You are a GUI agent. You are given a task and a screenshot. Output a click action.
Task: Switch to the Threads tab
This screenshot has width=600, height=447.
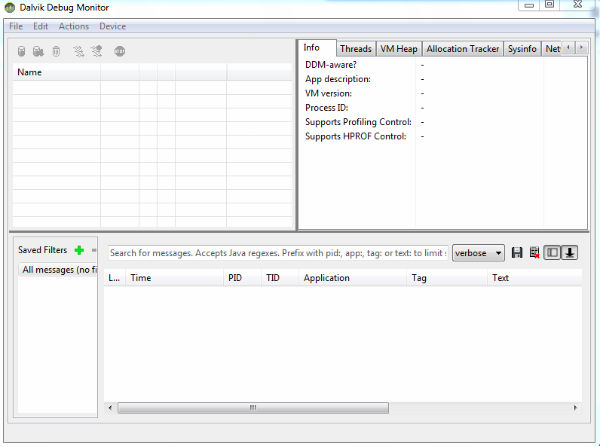pyautogui.click(x=356, y=49)
